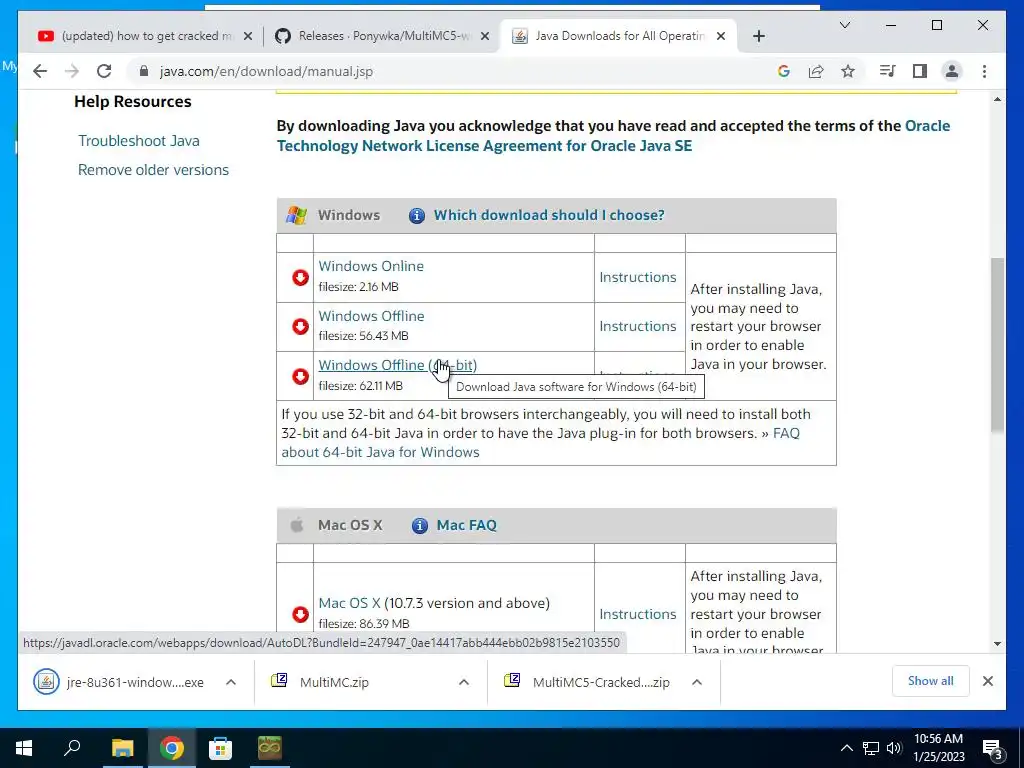
Task: Download Windows Offline installer link
Action: pos(371,316)
